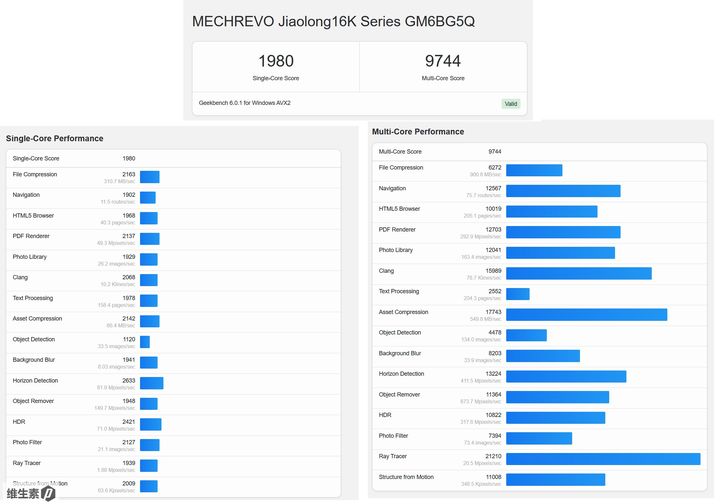Click the Multi-Core Ray Tracer blue bar
720x504 pixels.
tap(603, 459)
